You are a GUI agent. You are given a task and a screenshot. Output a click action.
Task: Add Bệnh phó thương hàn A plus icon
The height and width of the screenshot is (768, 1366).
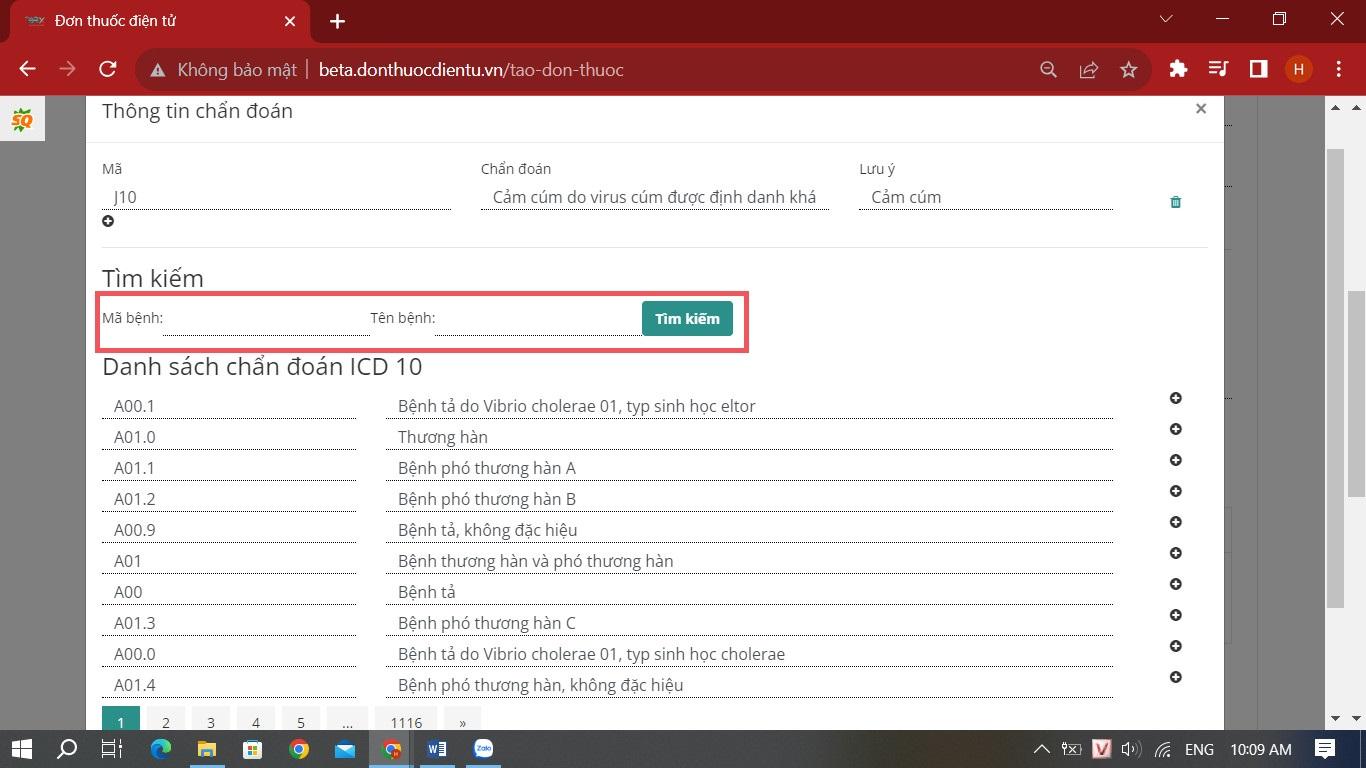(x=1176, y=460)
